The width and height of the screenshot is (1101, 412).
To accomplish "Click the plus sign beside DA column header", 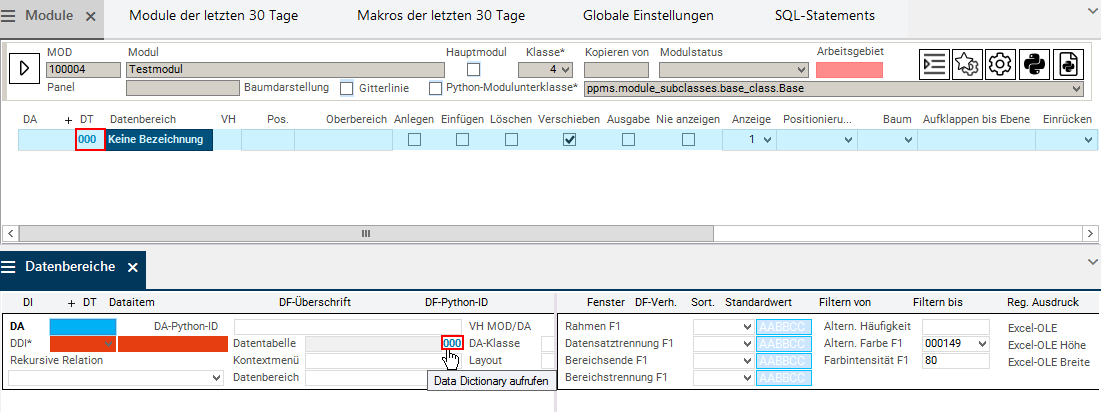I will coord(68,119).
